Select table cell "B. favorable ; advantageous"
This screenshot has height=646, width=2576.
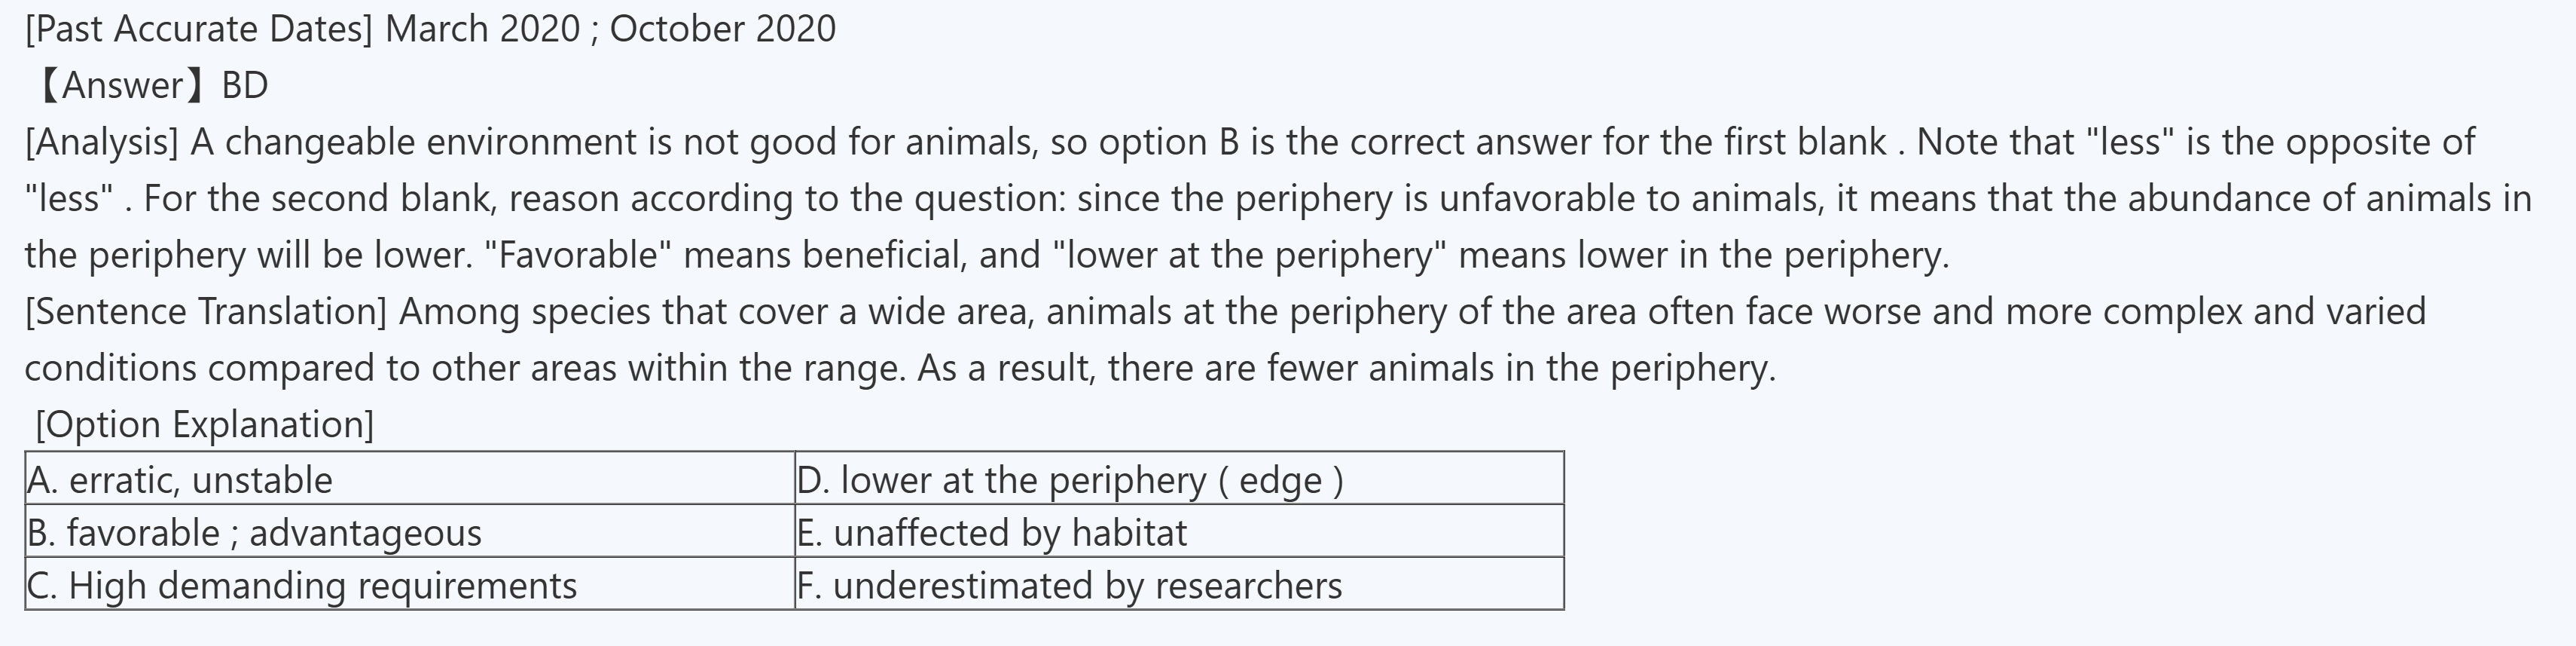pyautogui.click(x=254, y=532)
